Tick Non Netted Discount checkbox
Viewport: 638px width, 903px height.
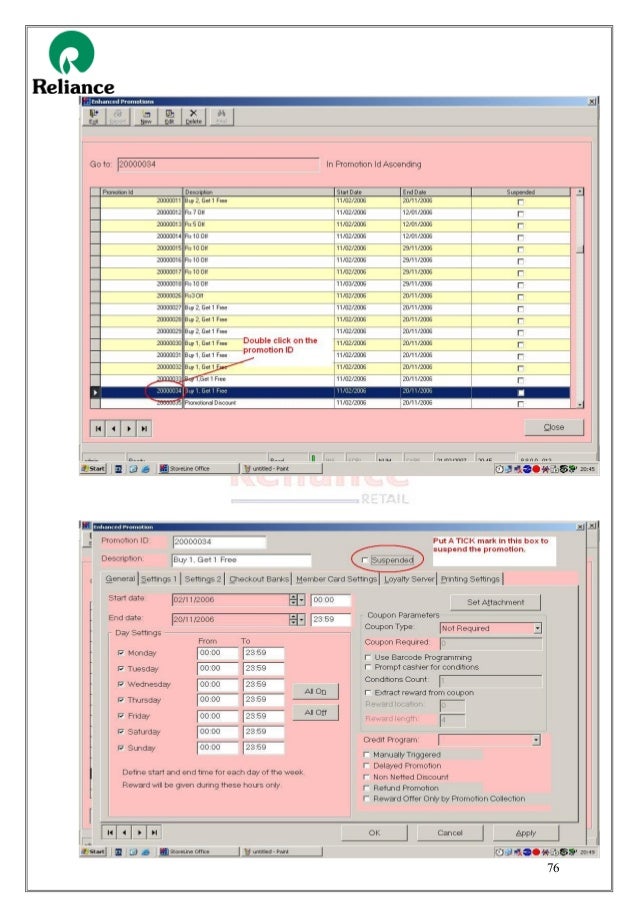[366, 777]
